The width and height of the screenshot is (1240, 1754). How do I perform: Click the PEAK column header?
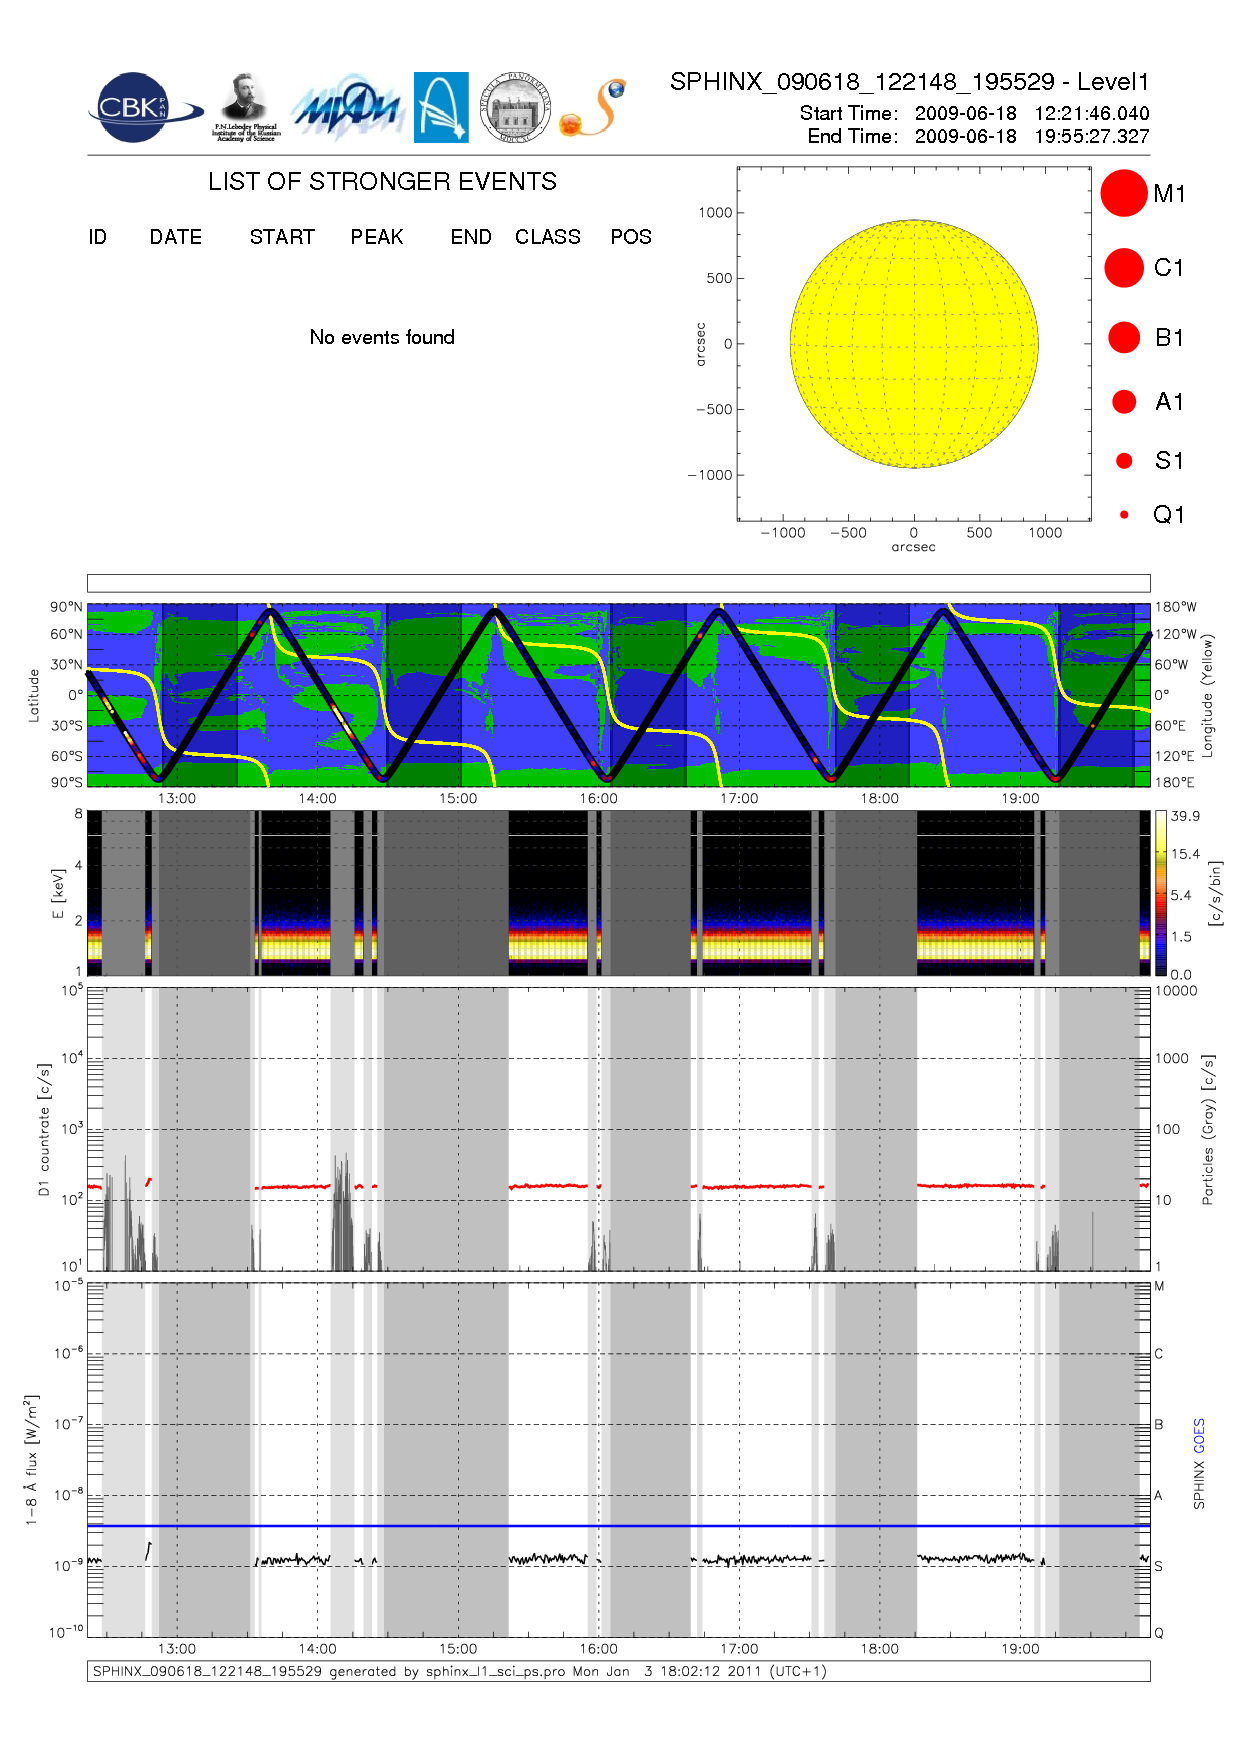(x=377, y=237)
